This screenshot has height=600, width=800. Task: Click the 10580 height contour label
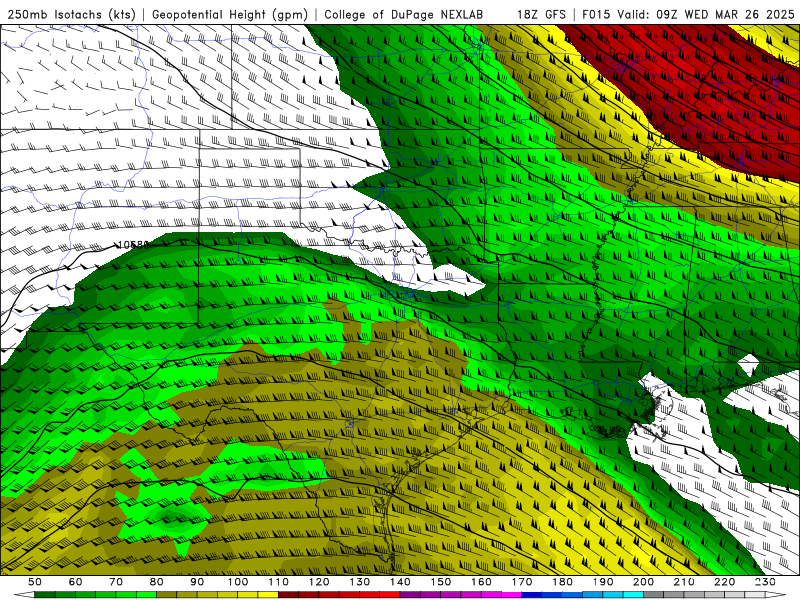click(133, 245)
